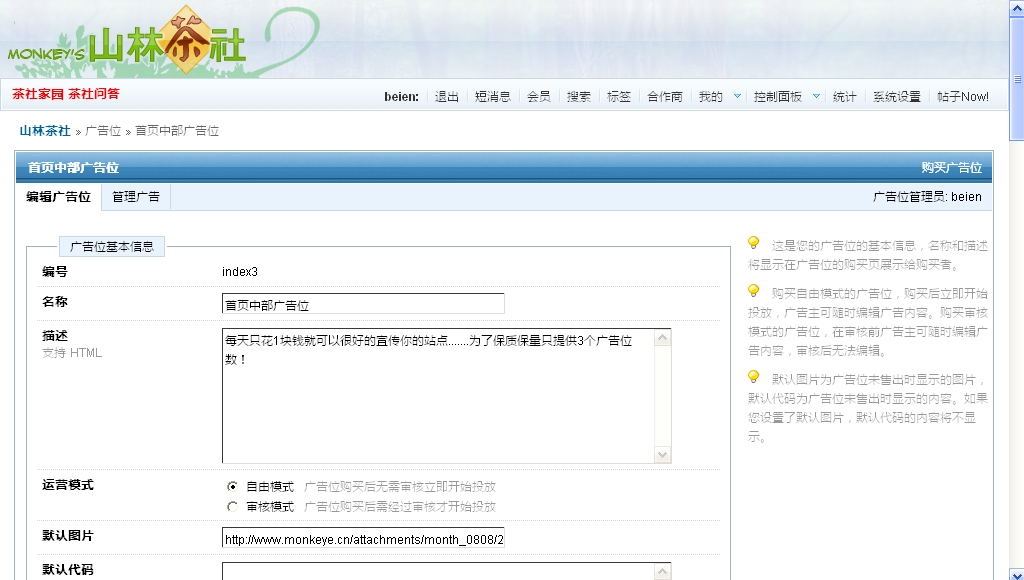Click 广告位 breadcrumb link
This screenshot has height=580, width=1024.
[103, 131]
